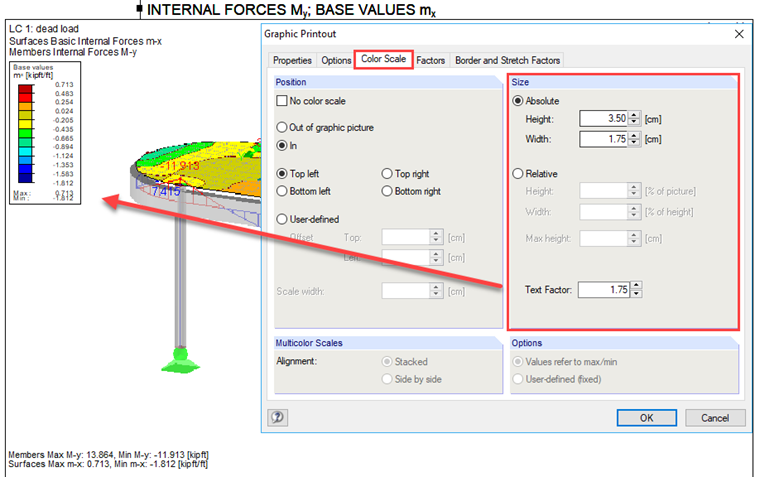Click the help icon in Graphic Printout dialog

tap(278, 417)
